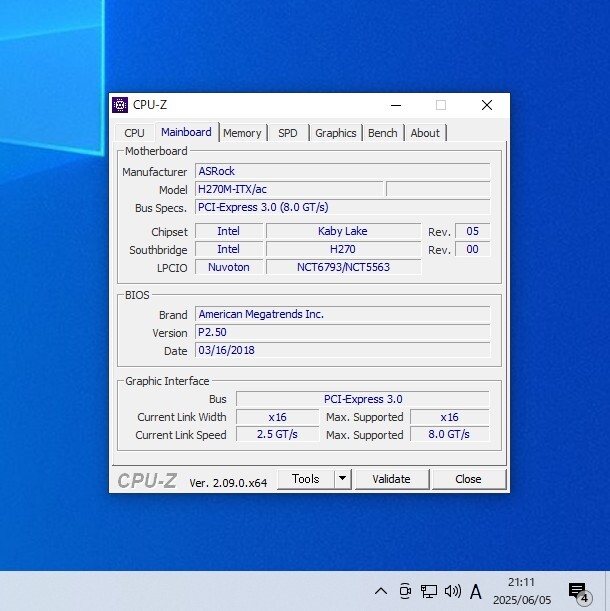Click LPCIO value NCT6793/NCT5563
The image size is (610, 611).
pyautogui.click(x=343, y=267)
